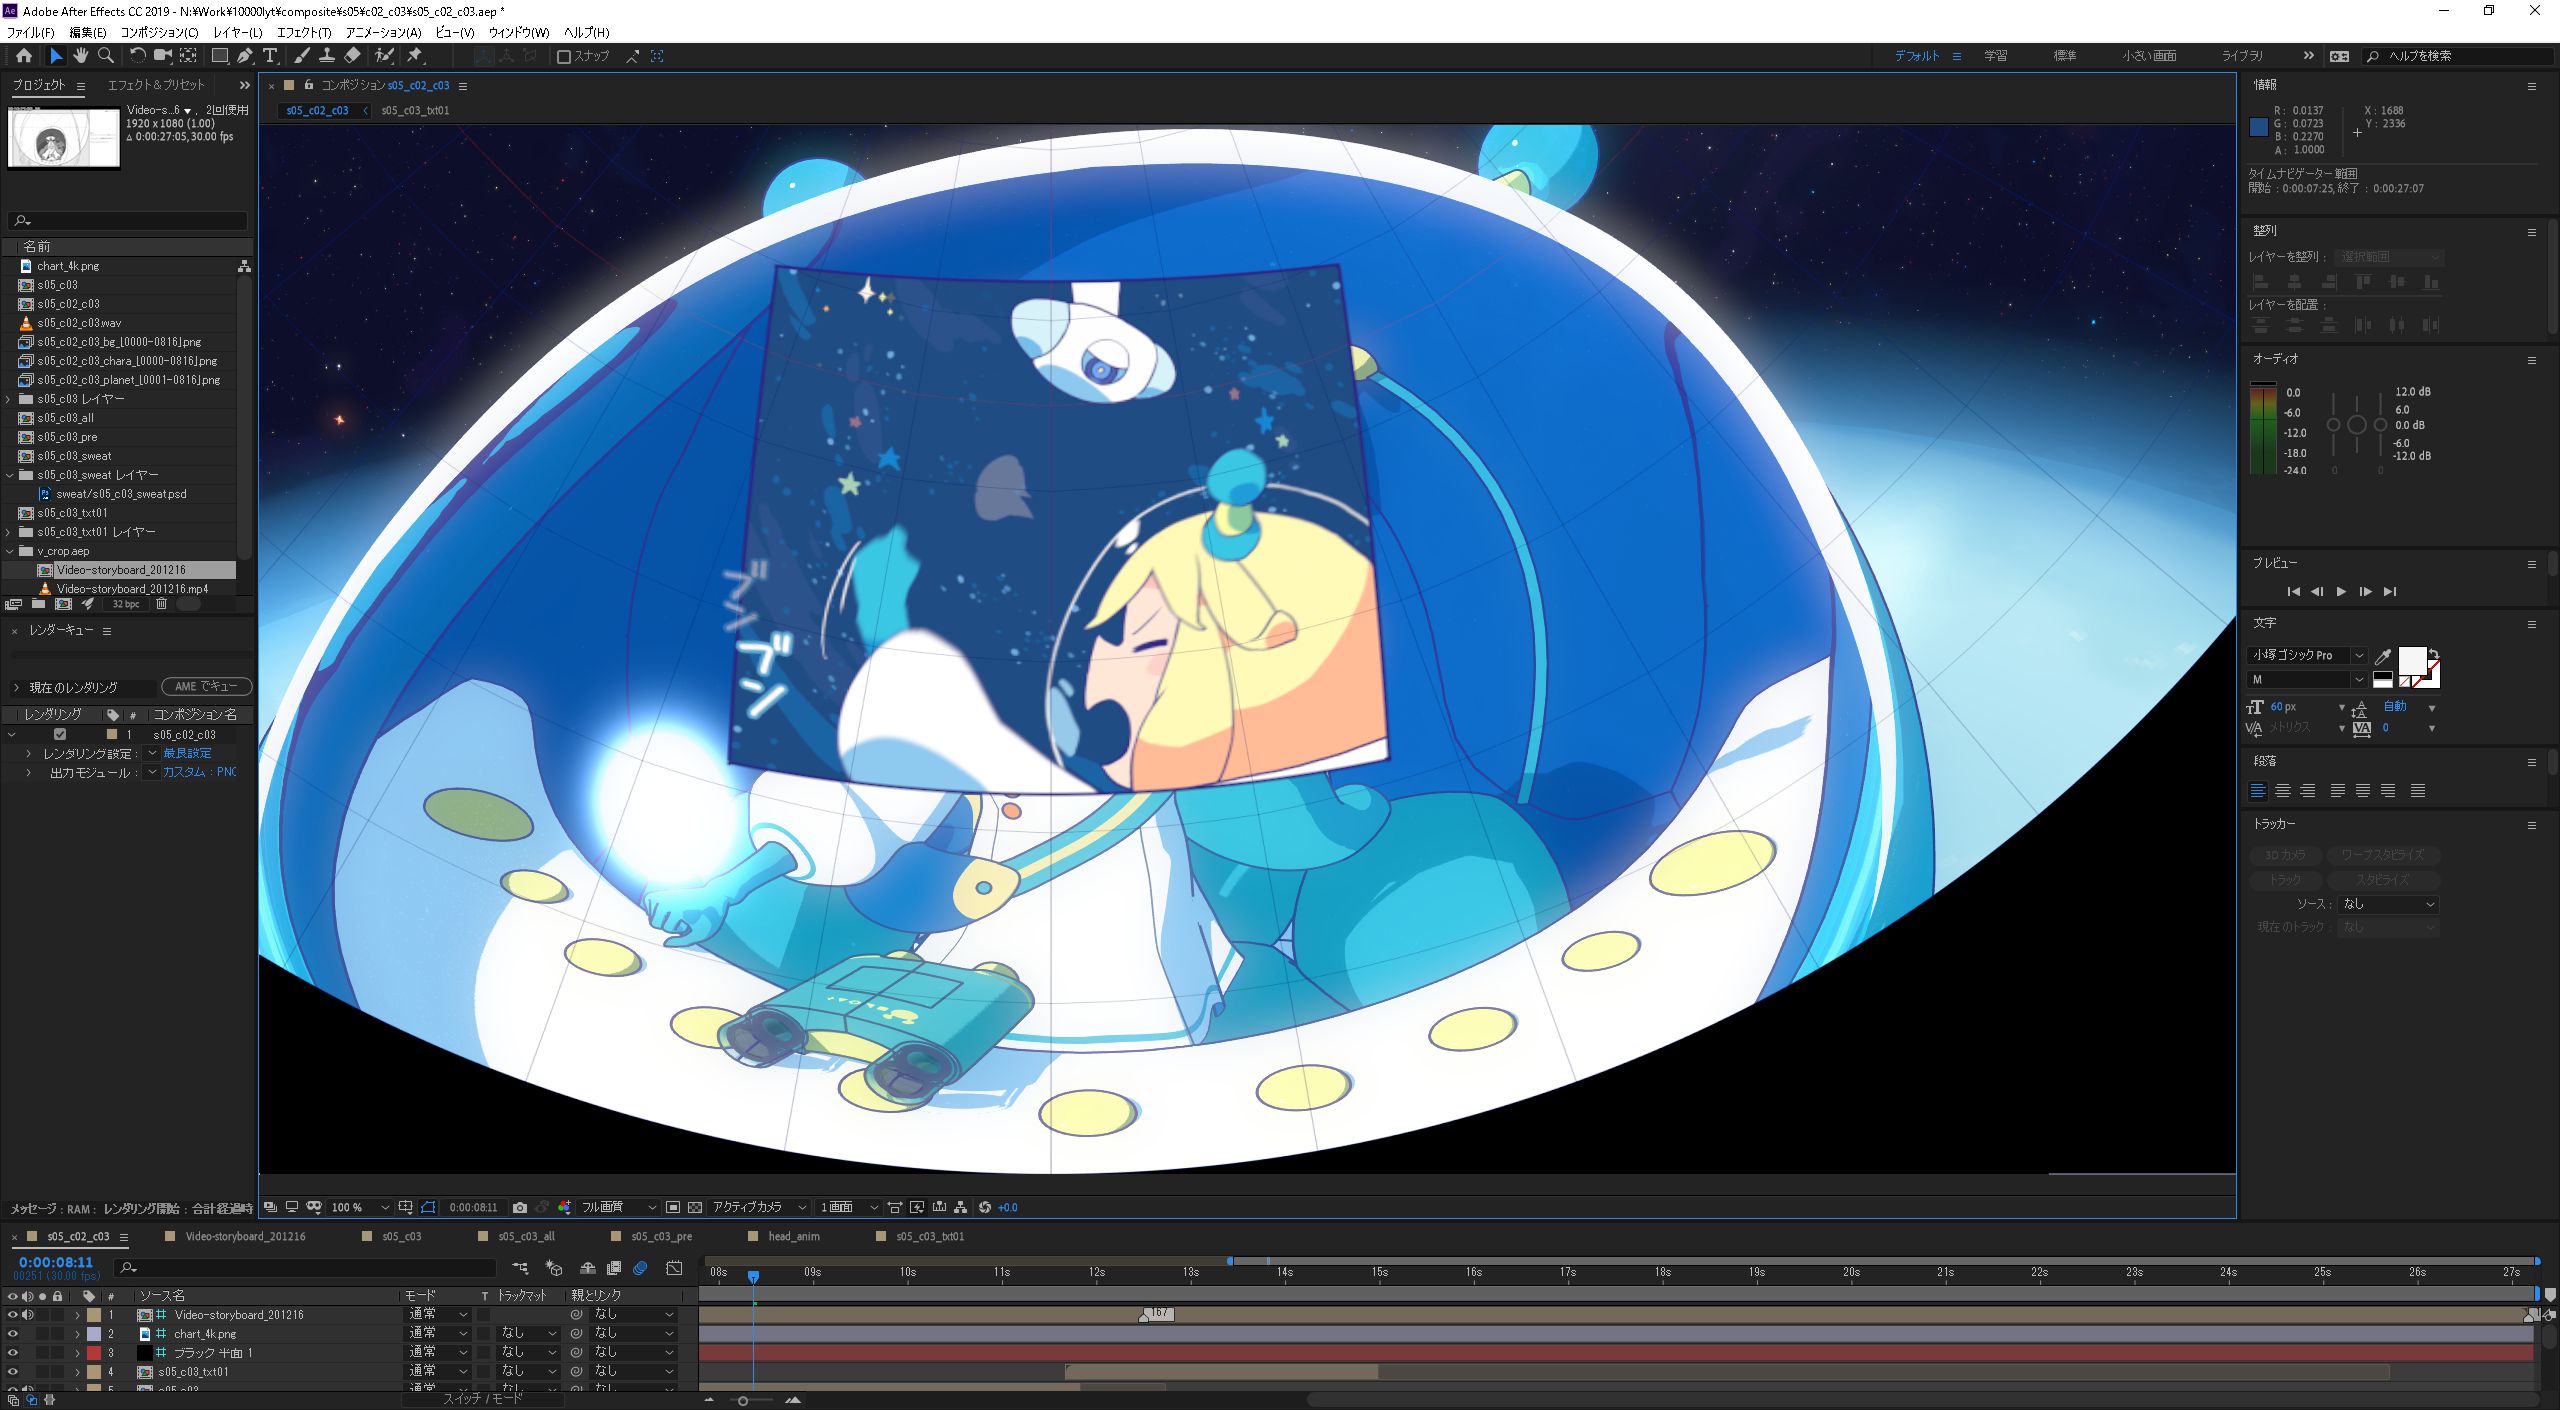Toggle transparency grid in viewer
The height and width of the screenshot is (1410, 2560).
point(695,1207)
